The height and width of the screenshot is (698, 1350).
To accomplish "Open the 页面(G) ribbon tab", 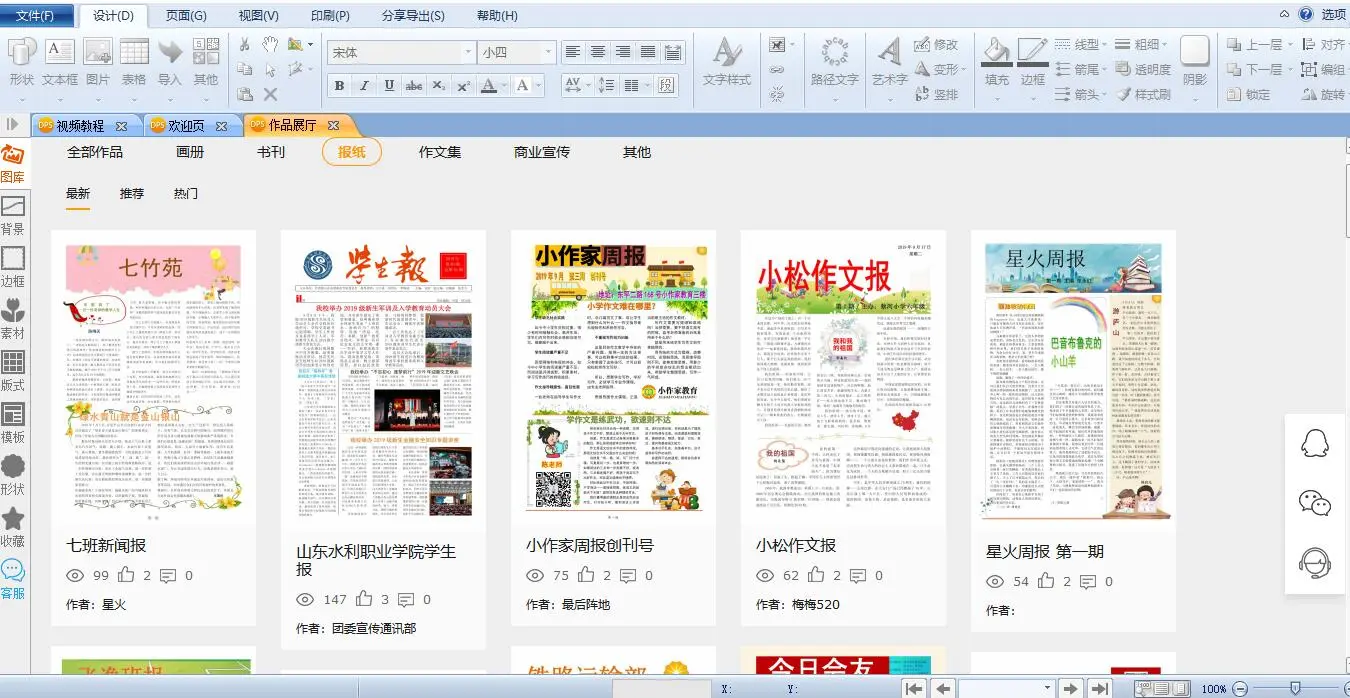I will click(x=186, y=15).
